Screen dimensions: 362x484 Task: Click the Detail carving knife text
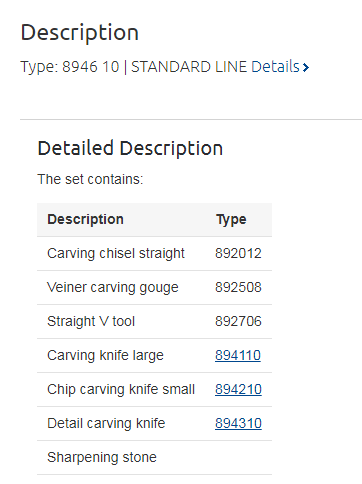(x=106, y=423)
